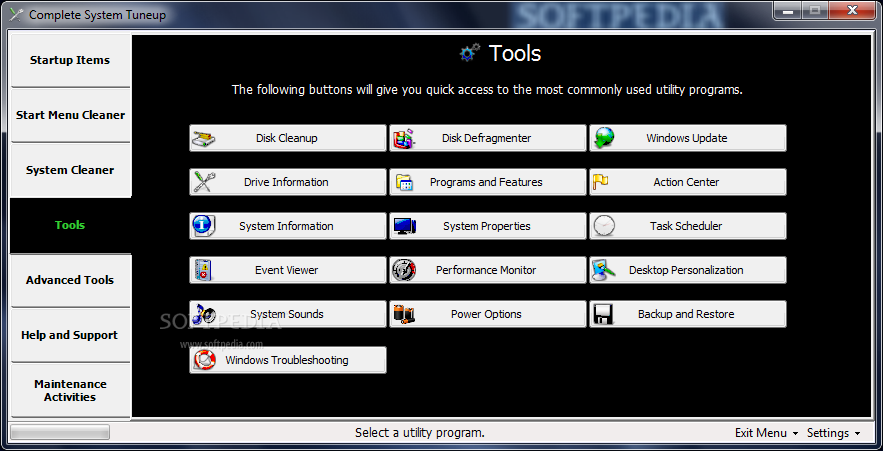Start Windows Troubleshooting

[288, 360]
